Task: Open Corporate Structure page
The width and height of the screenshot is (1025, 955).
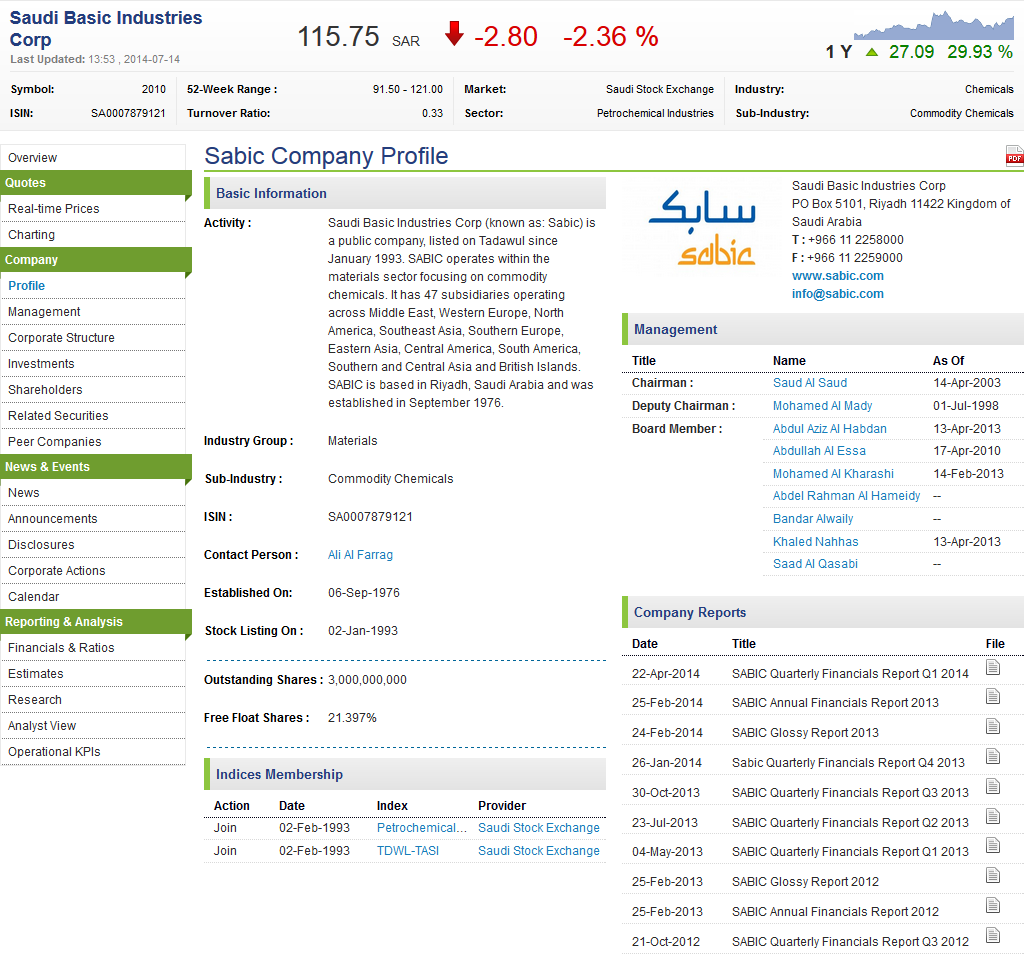Action: (x=93, y=338)
